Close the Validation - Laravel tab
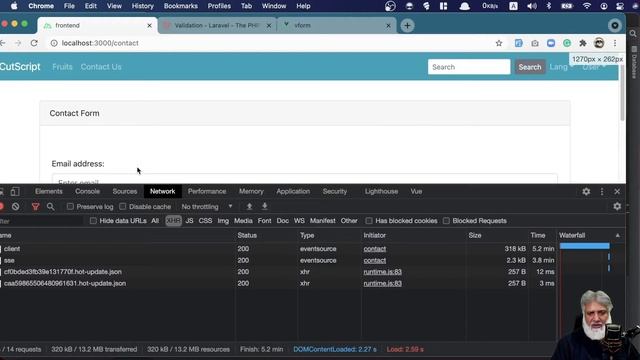 pos(269,25)
